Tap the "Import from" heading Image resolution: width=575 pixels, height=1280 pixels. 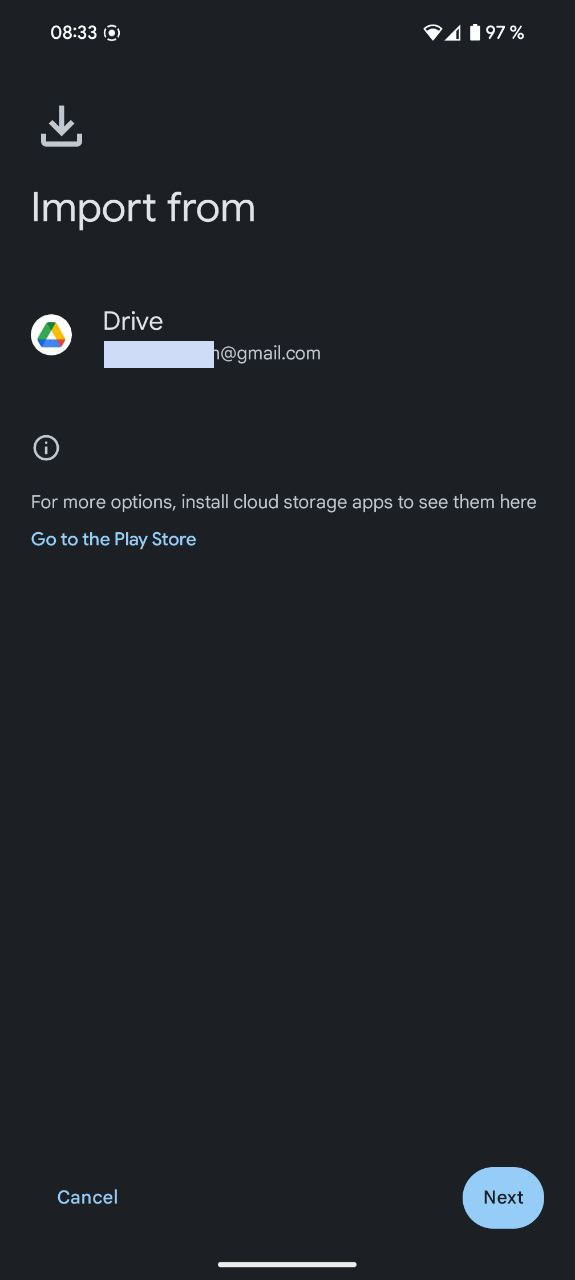point(143,208)
